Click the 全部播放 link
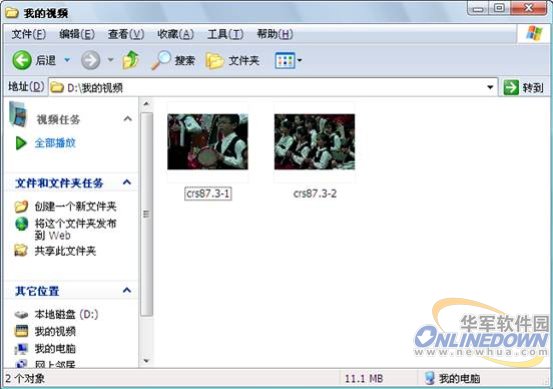 pos(55,143)
